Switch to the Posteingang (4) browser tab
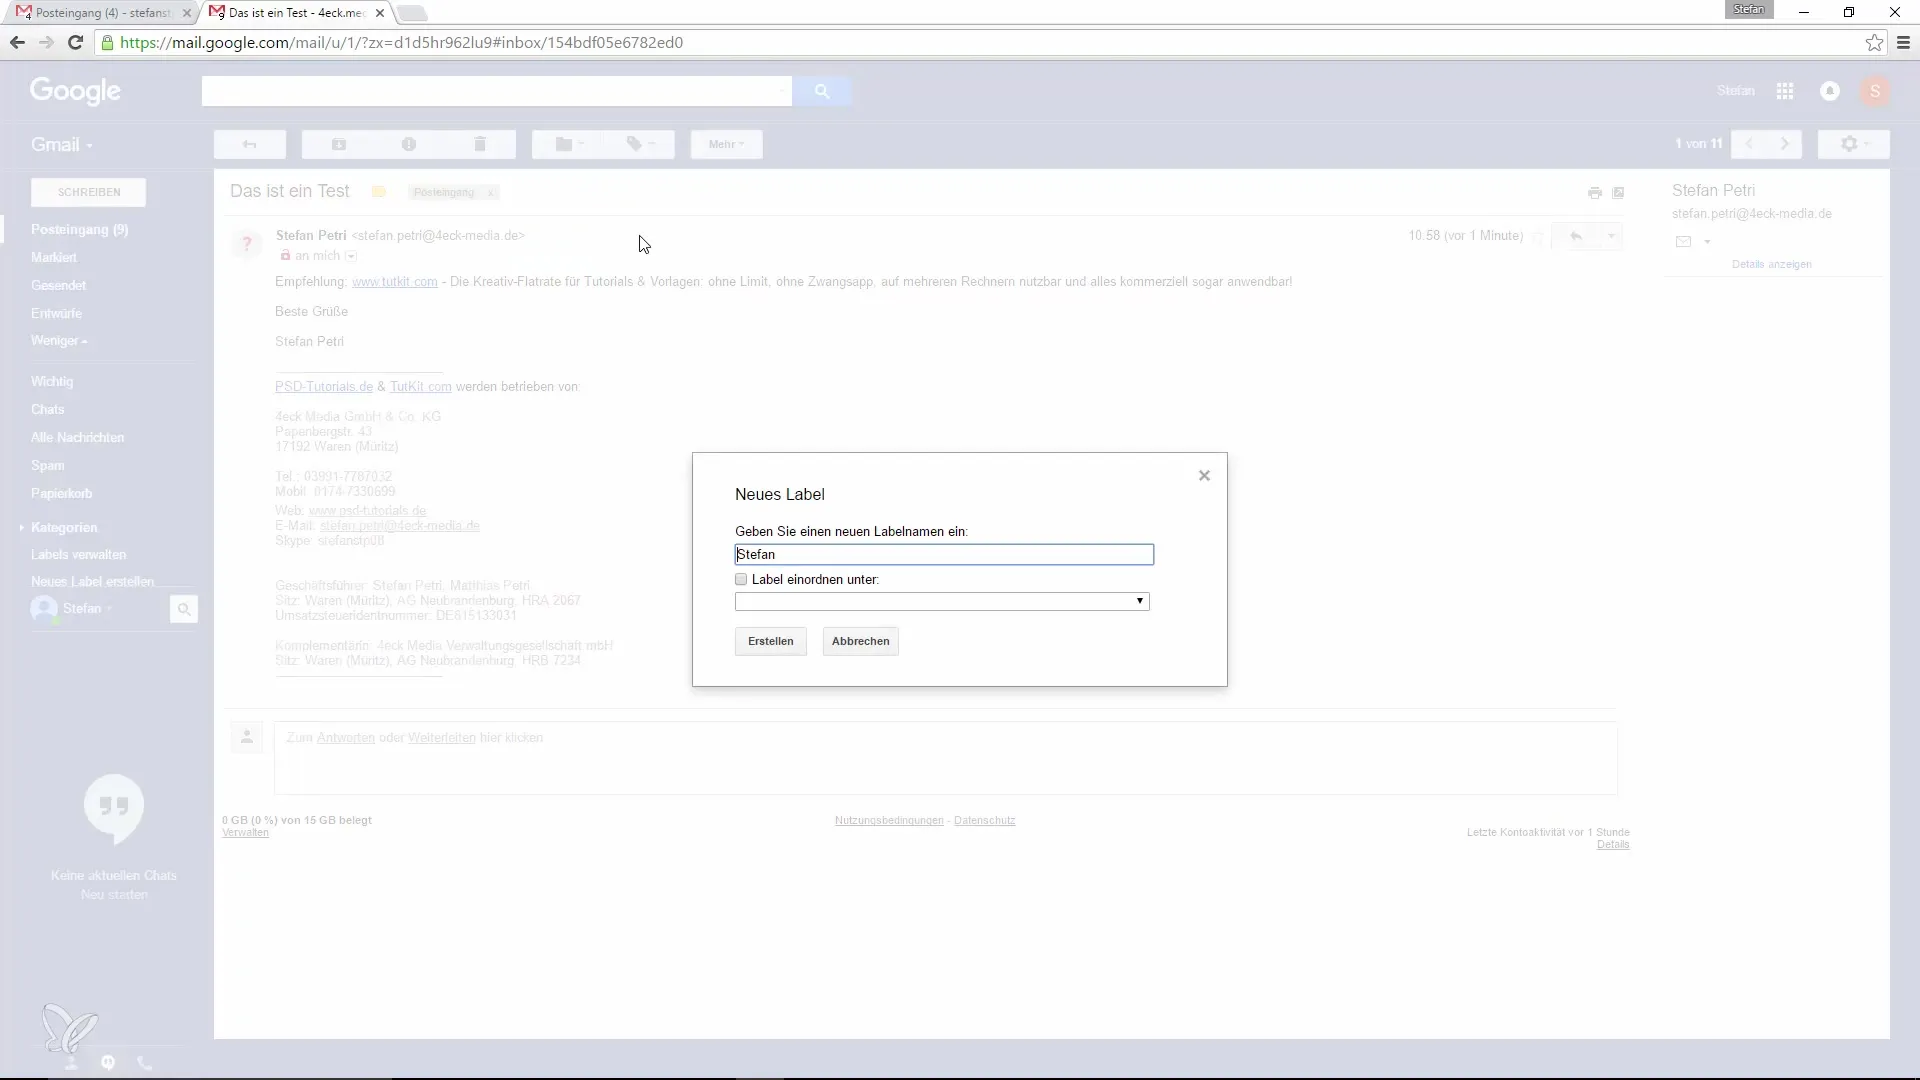Image resolution: width=1920 pixels, height=1080 pixels. click(x=100, y=13)
